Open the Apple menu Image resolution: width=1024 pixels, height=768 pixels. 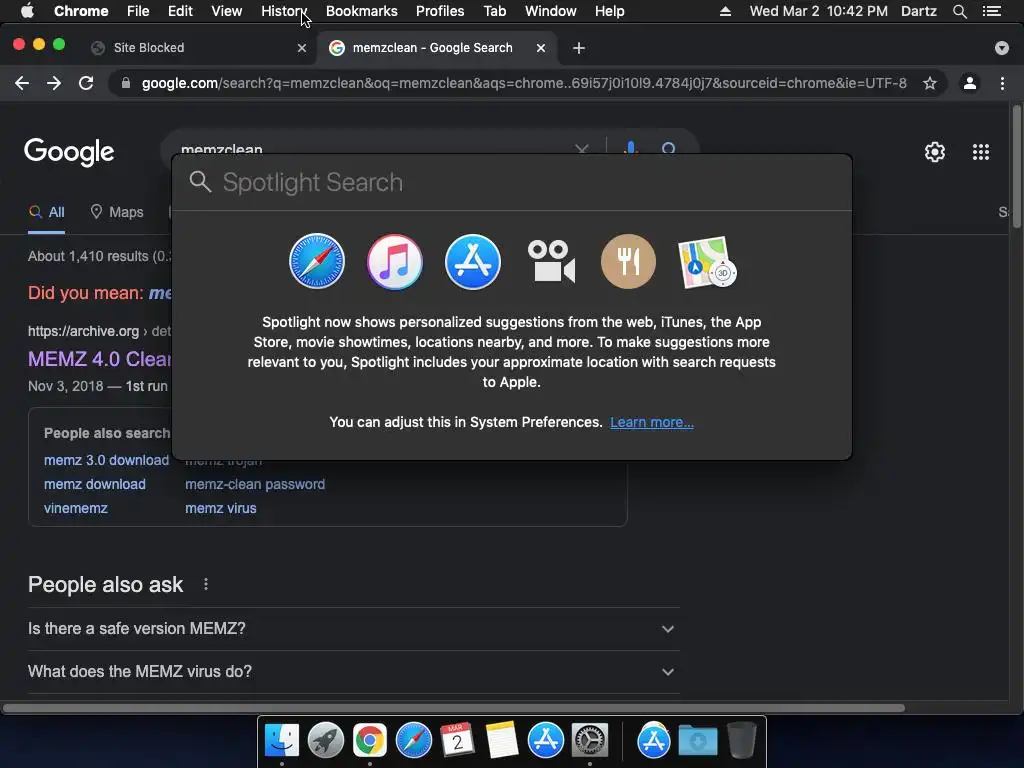coord(27,11)
